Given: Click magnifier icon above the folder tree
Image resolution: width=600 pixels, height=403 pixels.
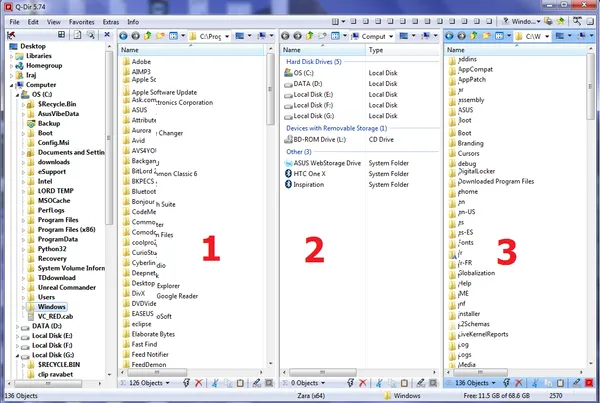Looking at the screenshot, I should pos(91,35).
